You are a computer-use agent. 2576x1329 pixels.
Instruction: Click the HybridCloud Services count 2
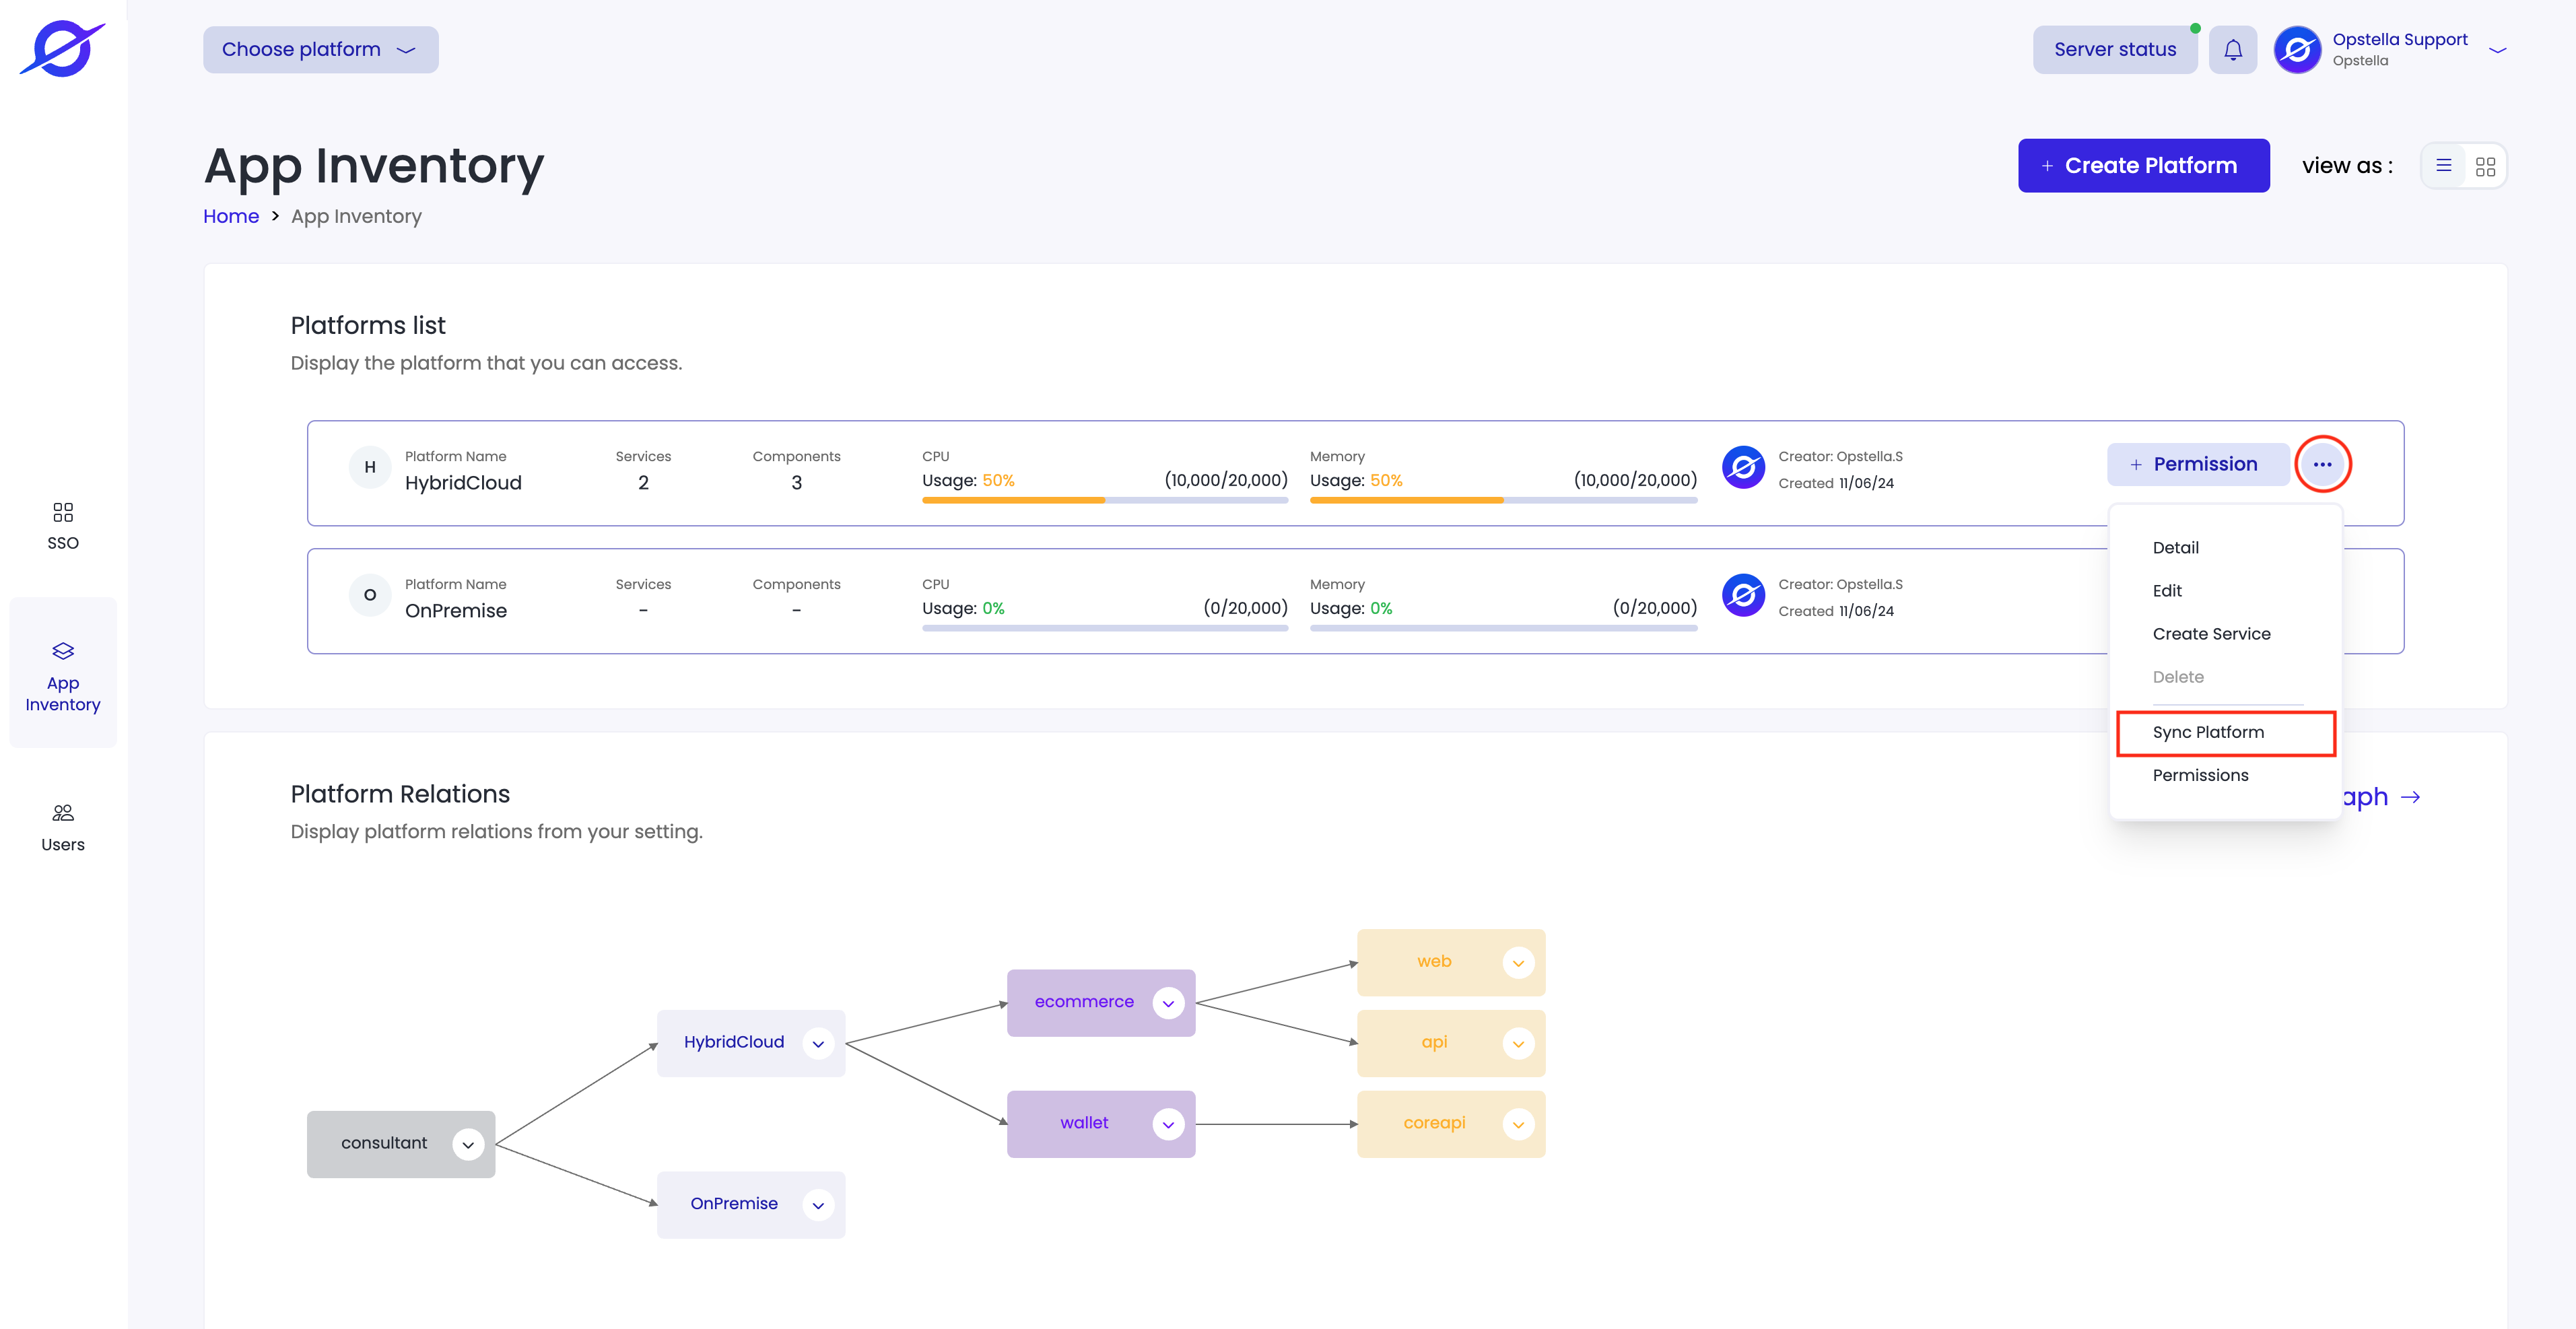(x=643, y=482)
